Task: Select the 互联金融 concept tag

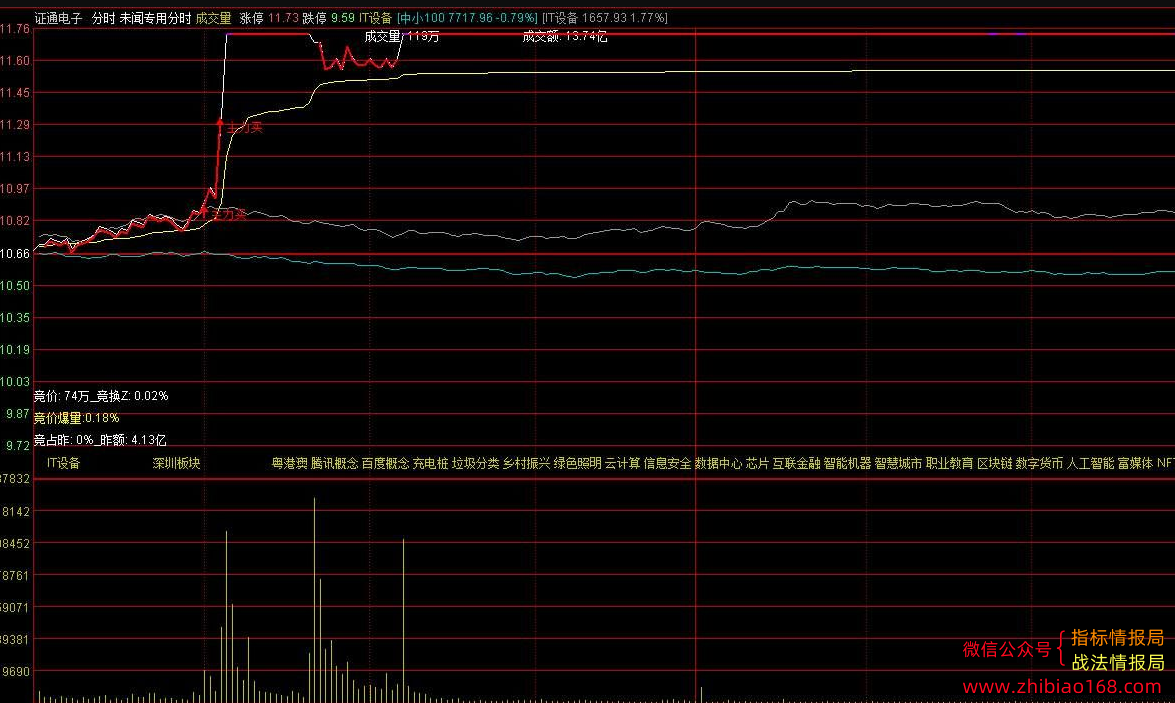Action: pos(796,463)
